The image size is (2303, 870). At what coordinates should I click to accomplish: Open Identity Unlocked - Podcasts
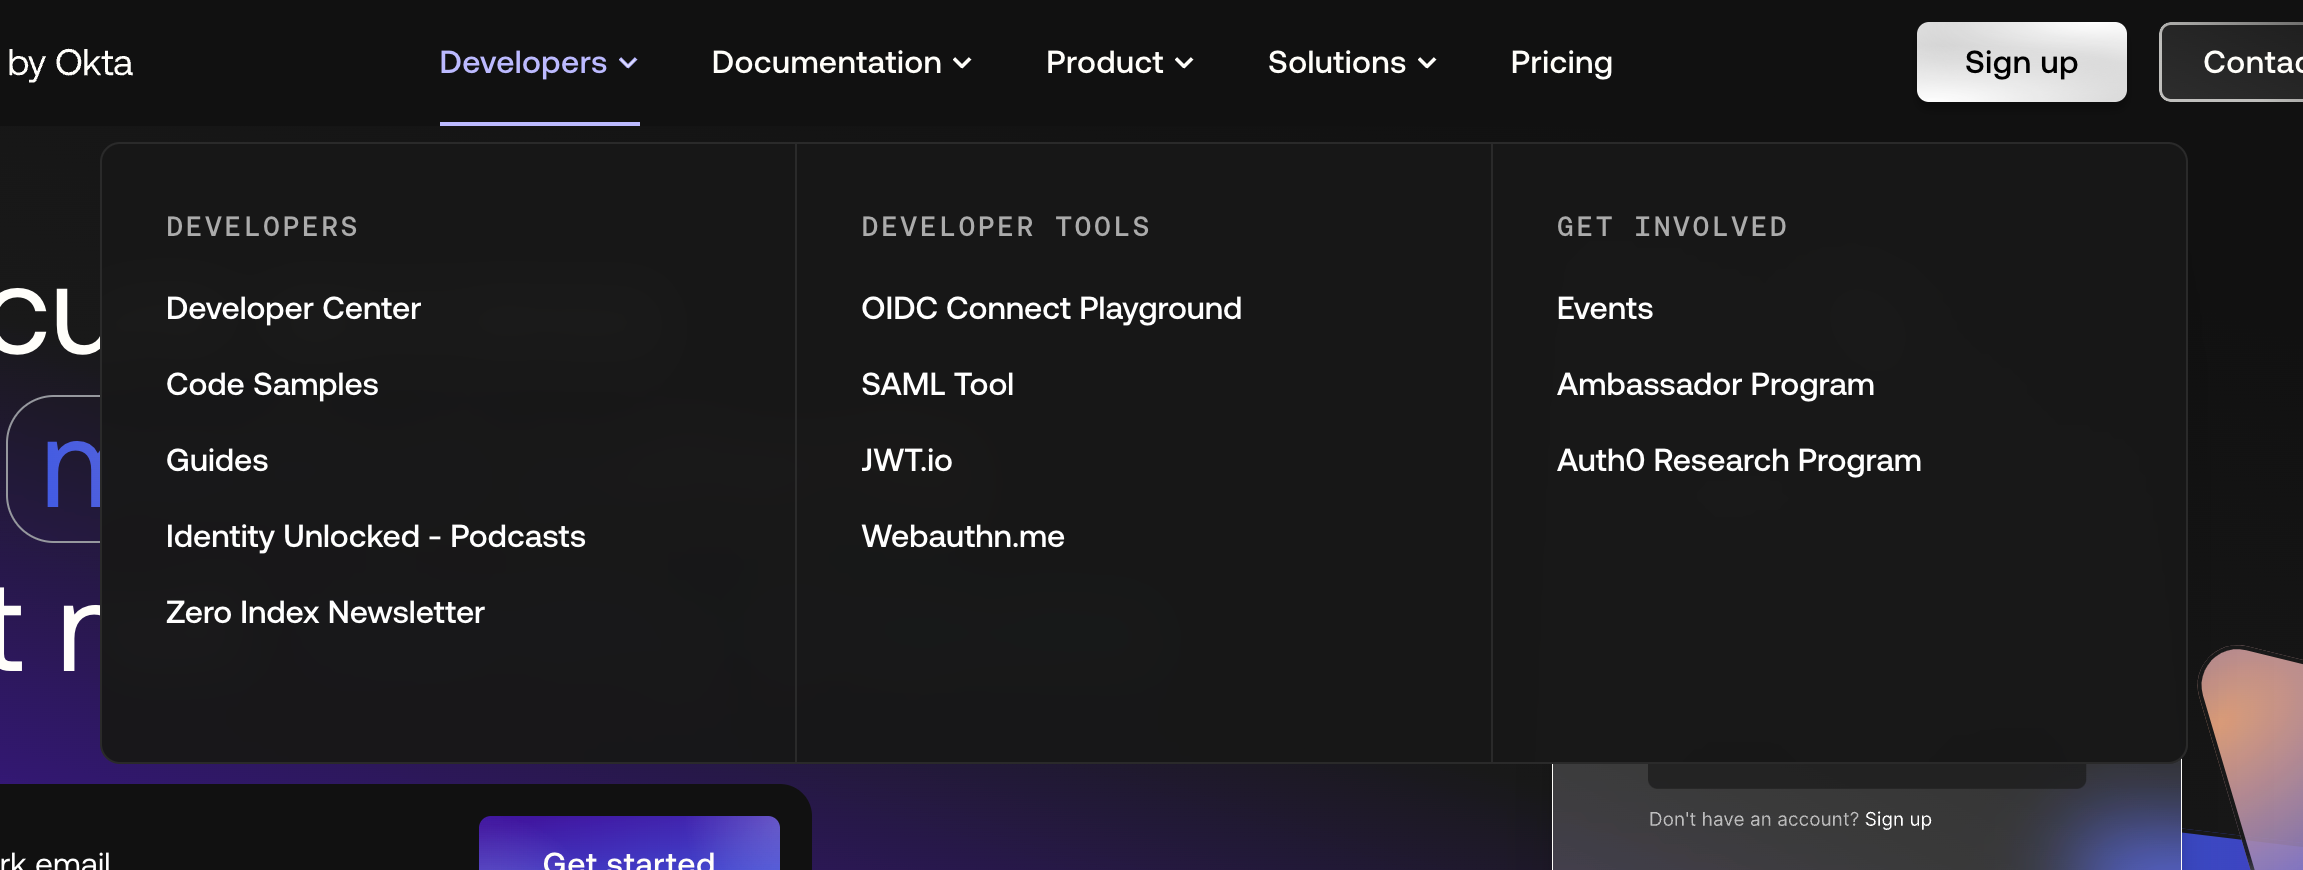click(375, 536)
